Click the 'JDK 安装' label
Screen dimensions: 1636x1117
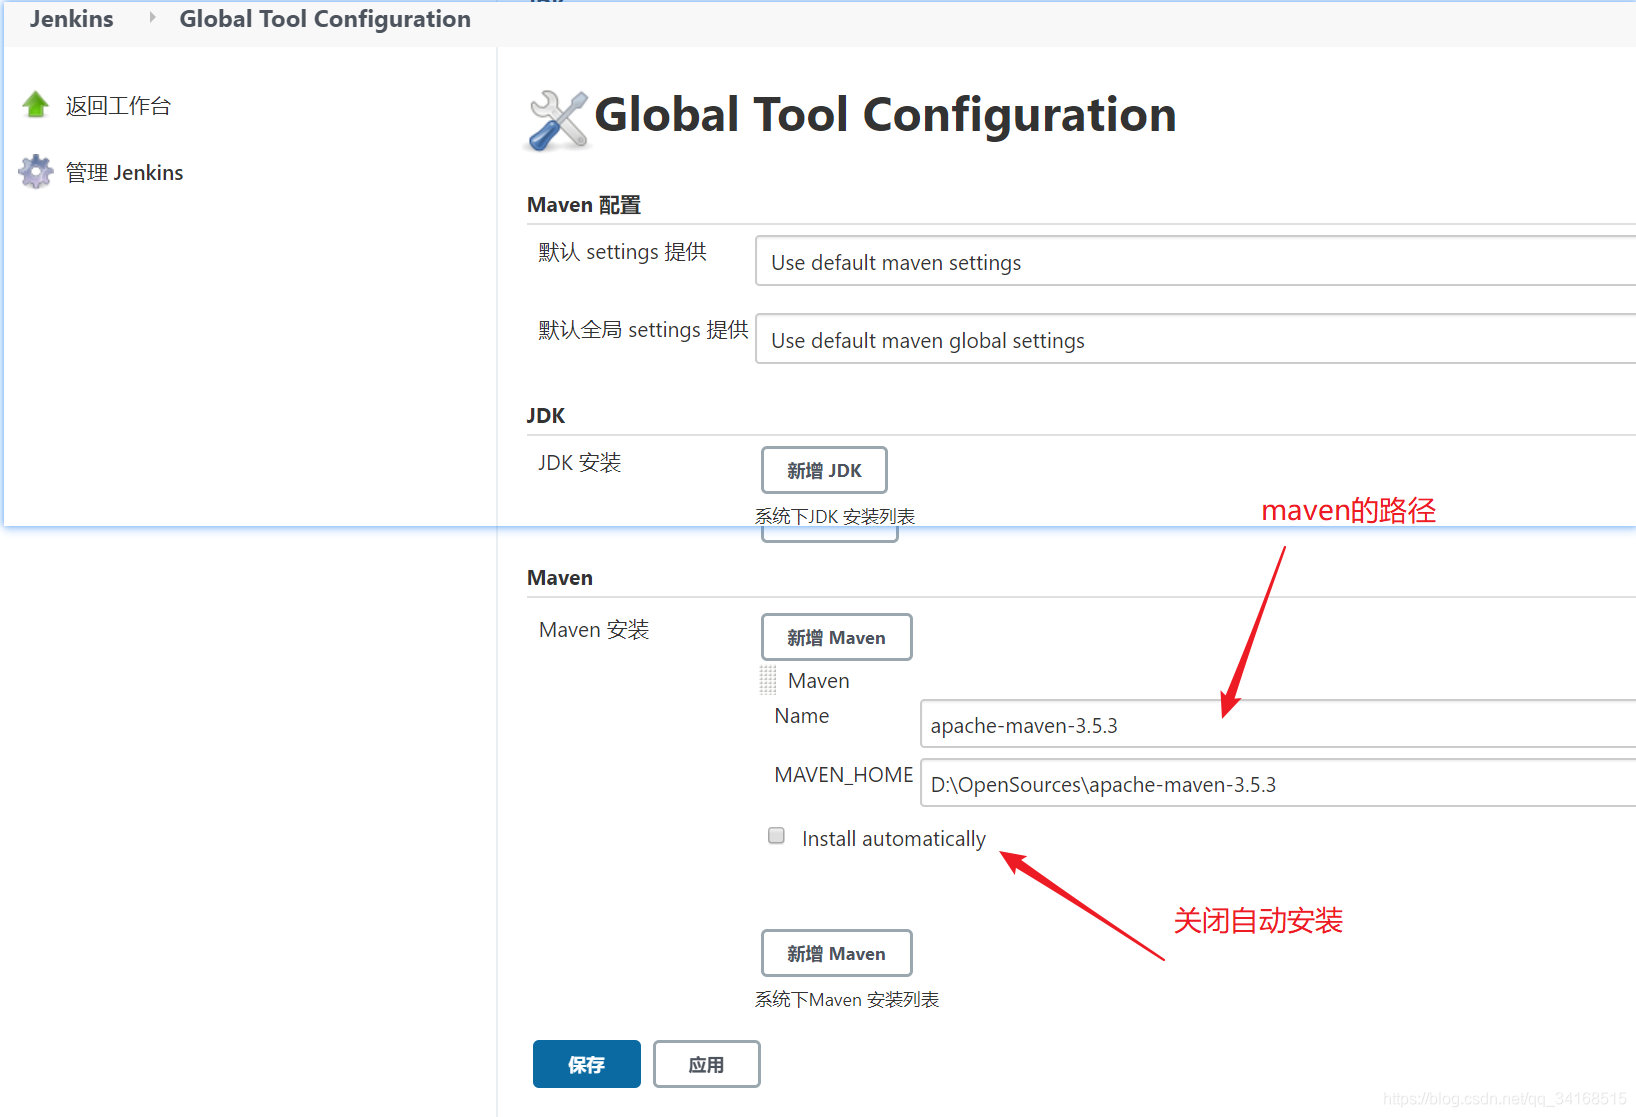click(580, 463)
